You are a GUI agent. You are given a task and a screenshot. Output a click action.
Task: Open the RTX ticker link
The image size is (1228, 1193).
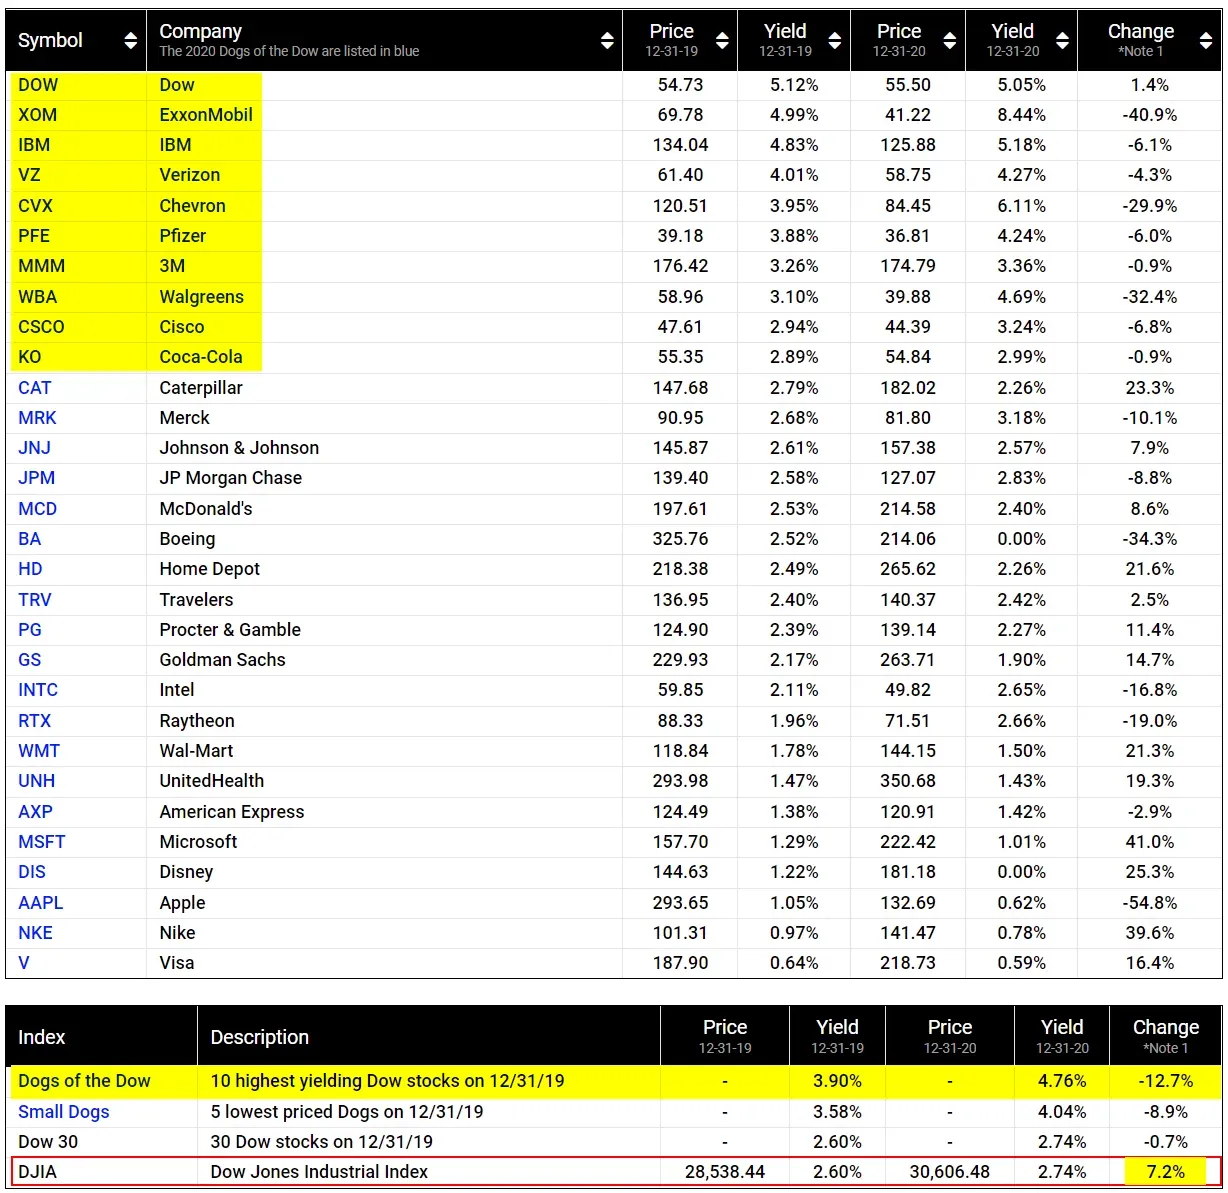click(35, 721)
